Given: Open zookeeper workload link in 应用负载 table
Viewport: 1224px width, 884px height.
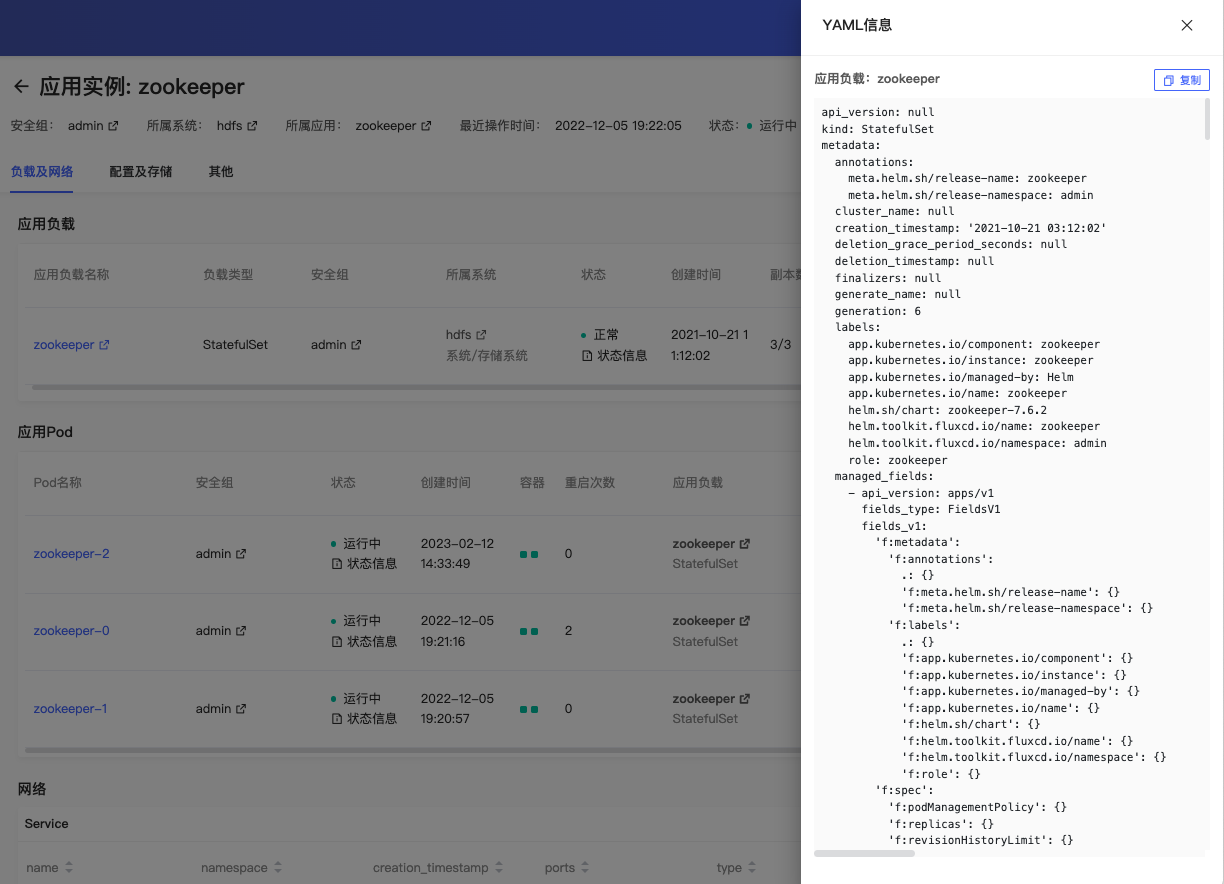Looking at the screenshot, I should (64, 345).
